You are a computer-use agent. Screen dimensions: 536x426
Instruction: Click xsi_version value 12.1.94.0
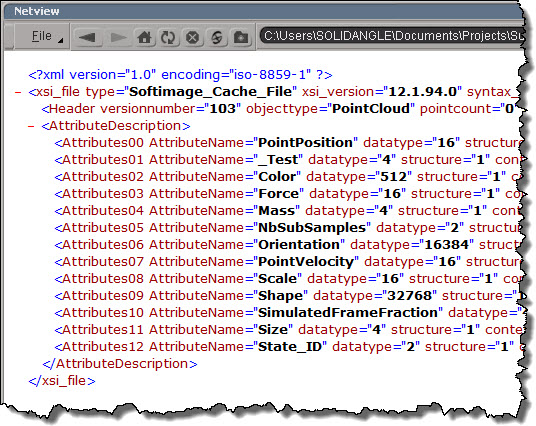click(x=423, y=92)
